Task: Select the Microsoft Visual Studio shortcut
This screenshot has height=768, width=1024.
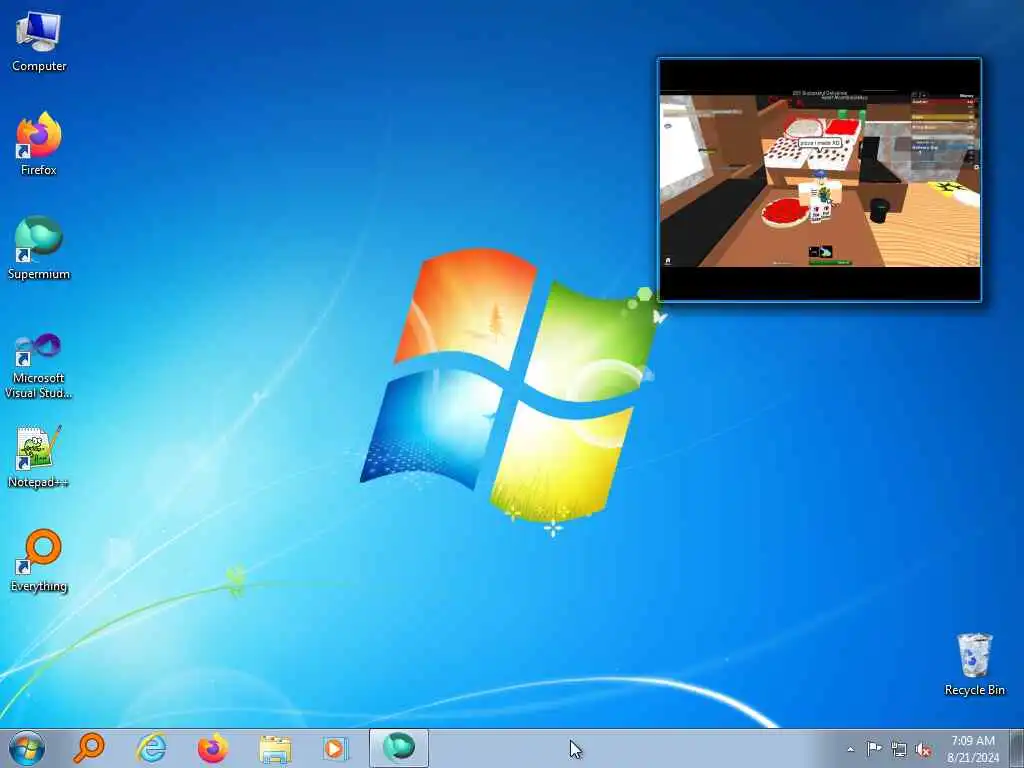Action: (x=39, y=366)
